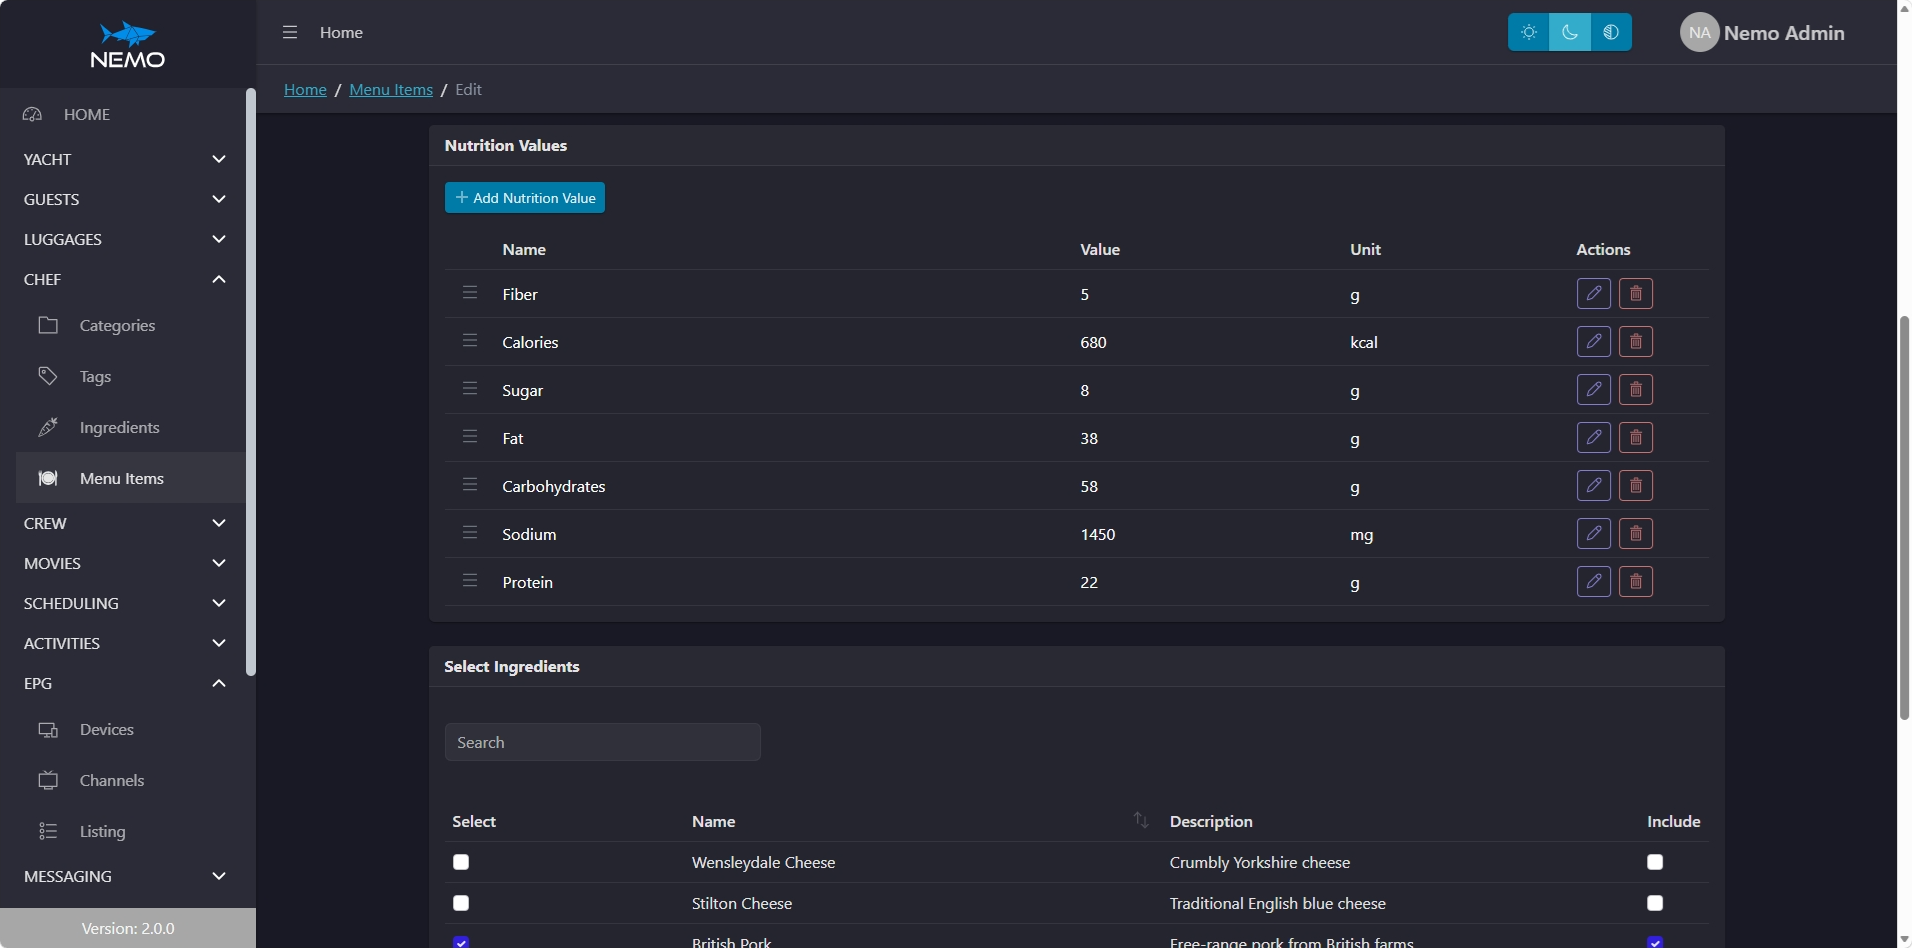Expand the GUESTS sidebar section
The image size is (1912, 948).
click(x=125, y=199)
